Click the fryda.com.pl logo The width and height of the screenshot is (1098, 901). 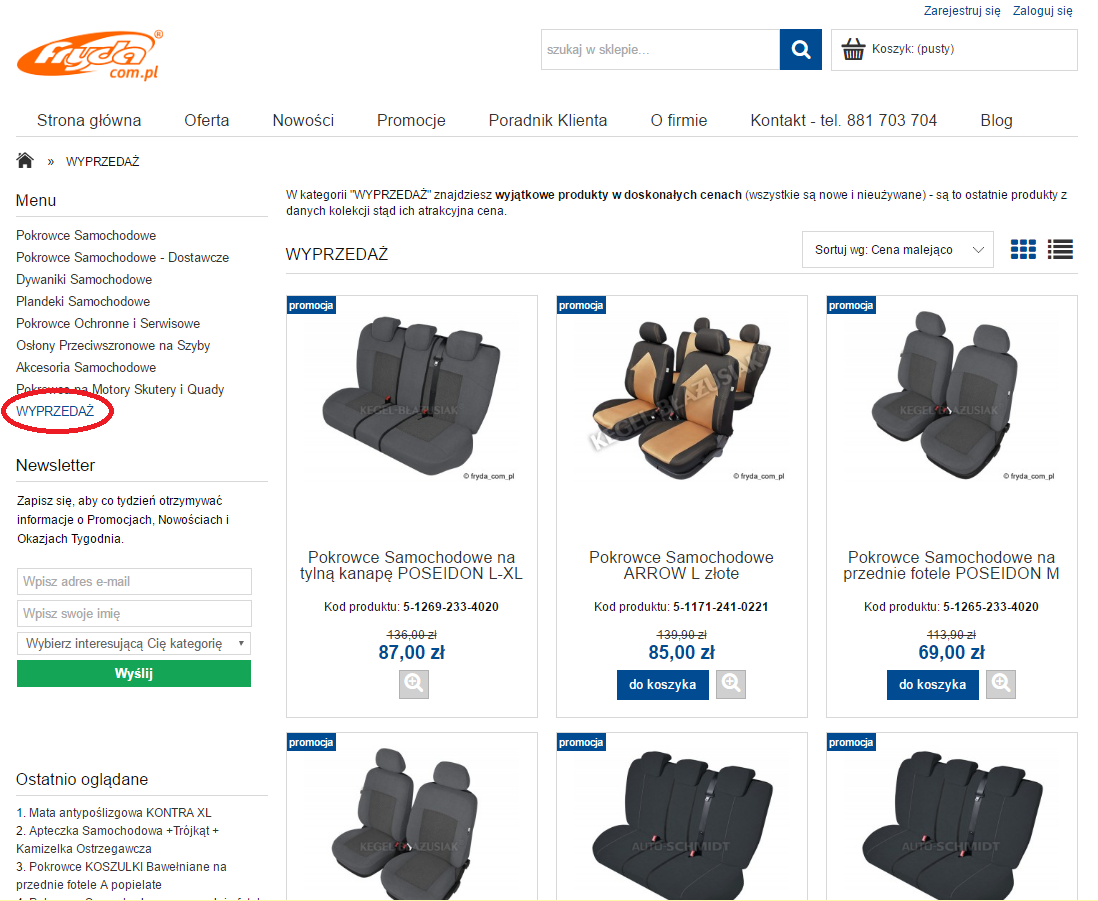point(90,55)
